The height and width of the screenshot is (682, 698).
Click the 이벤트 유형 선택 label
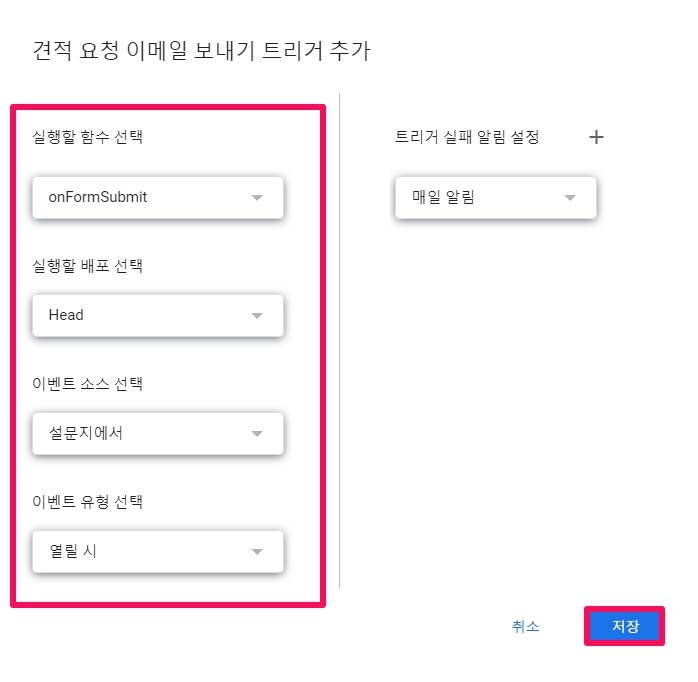click(x=88, y=501)
